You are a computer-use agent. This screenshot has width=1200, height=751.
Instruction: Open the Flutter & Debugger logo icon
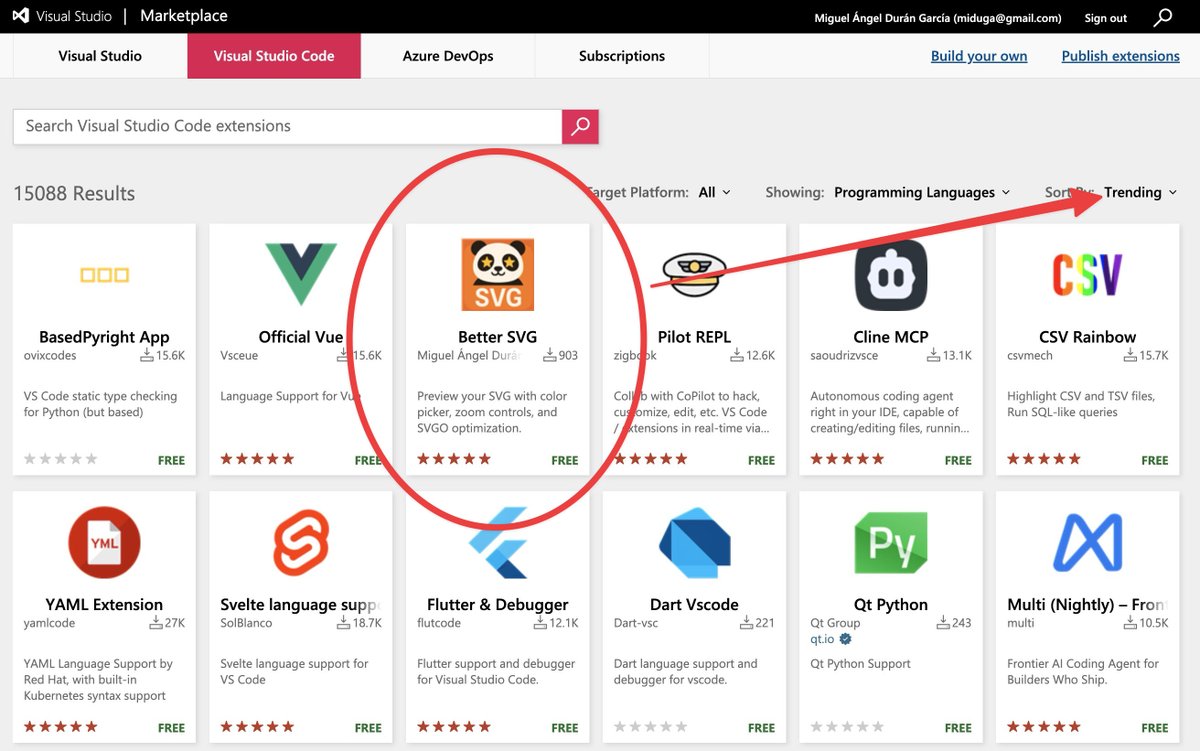(x=498, y=543)
